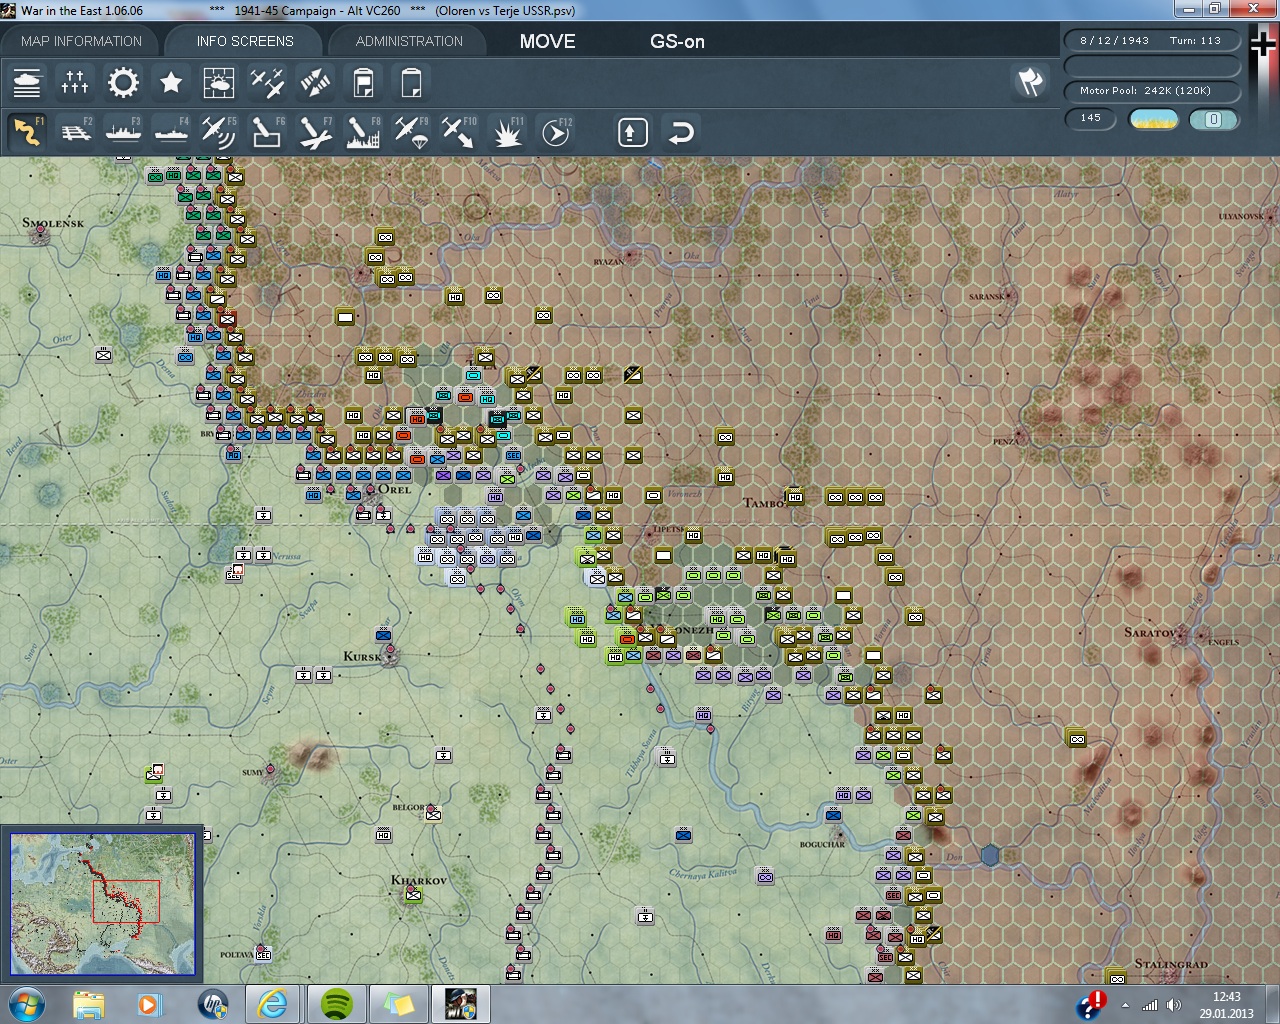
Task: Select the F4 amphibious ship mode
Action: [x=171, y=132]
